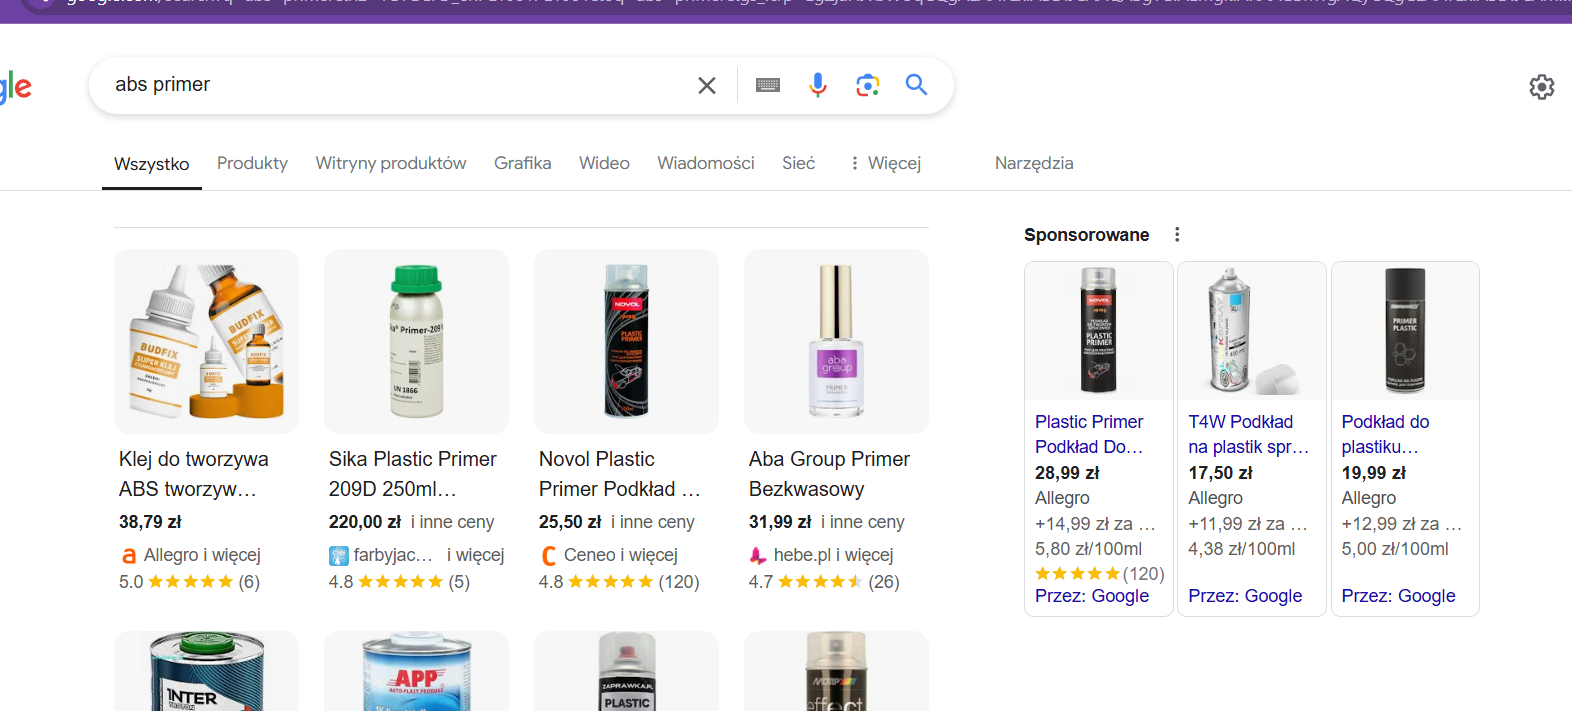This screenshot has width=1572, height=711.
Task: Start voice search with the microphone icon
Action: click(x=818, y=85)
